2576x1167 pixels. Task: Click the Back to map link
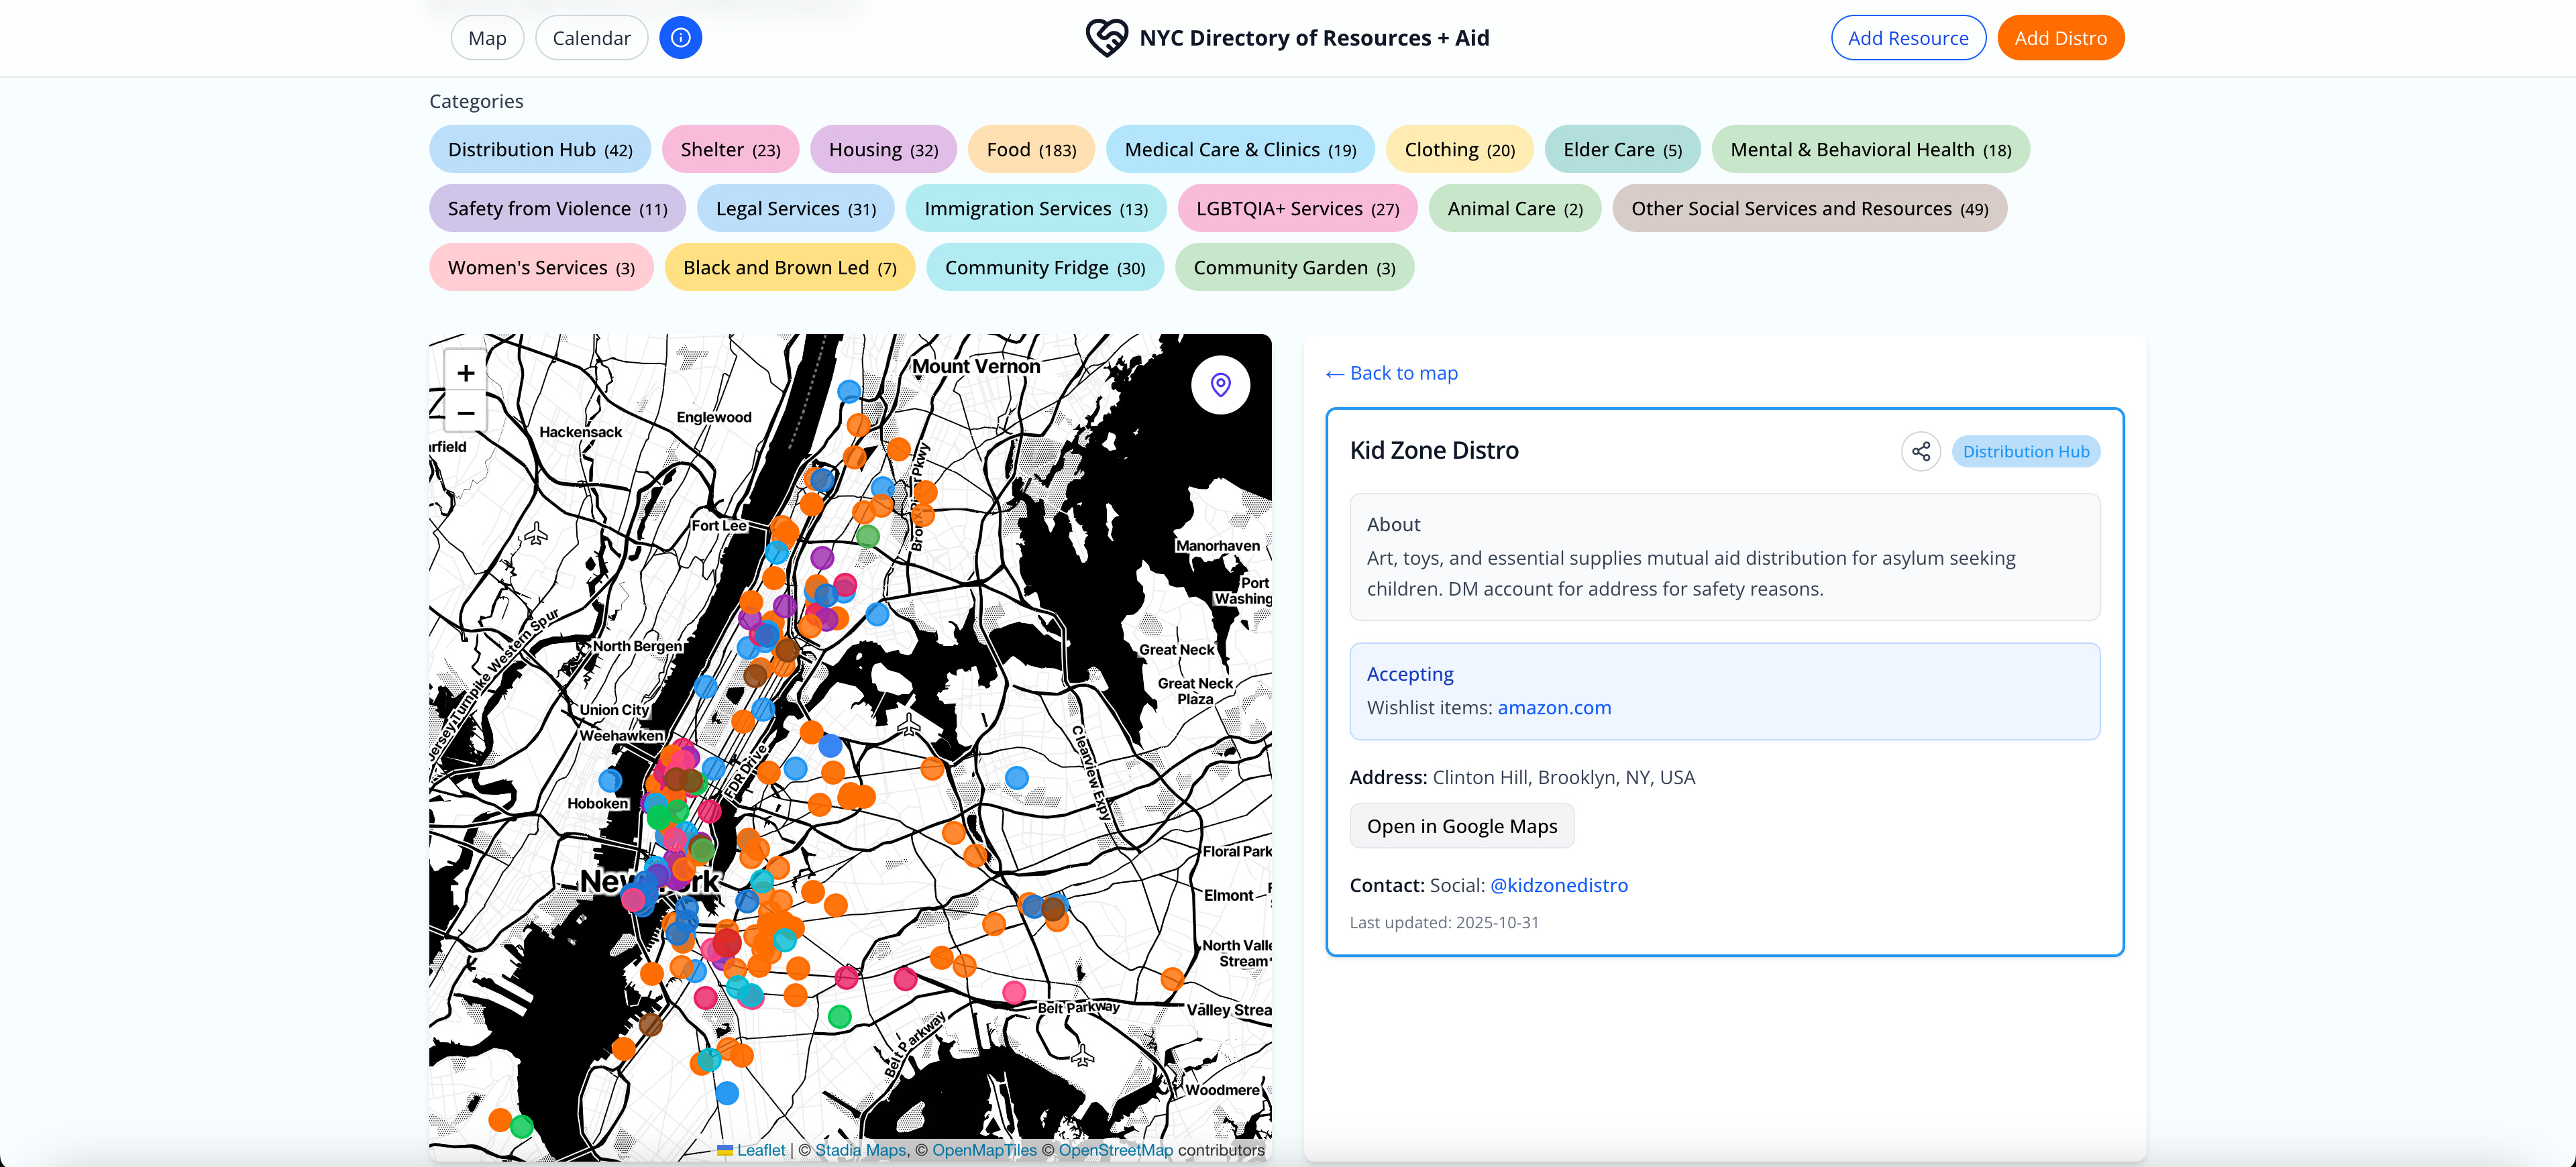(x=1391, y=373)
